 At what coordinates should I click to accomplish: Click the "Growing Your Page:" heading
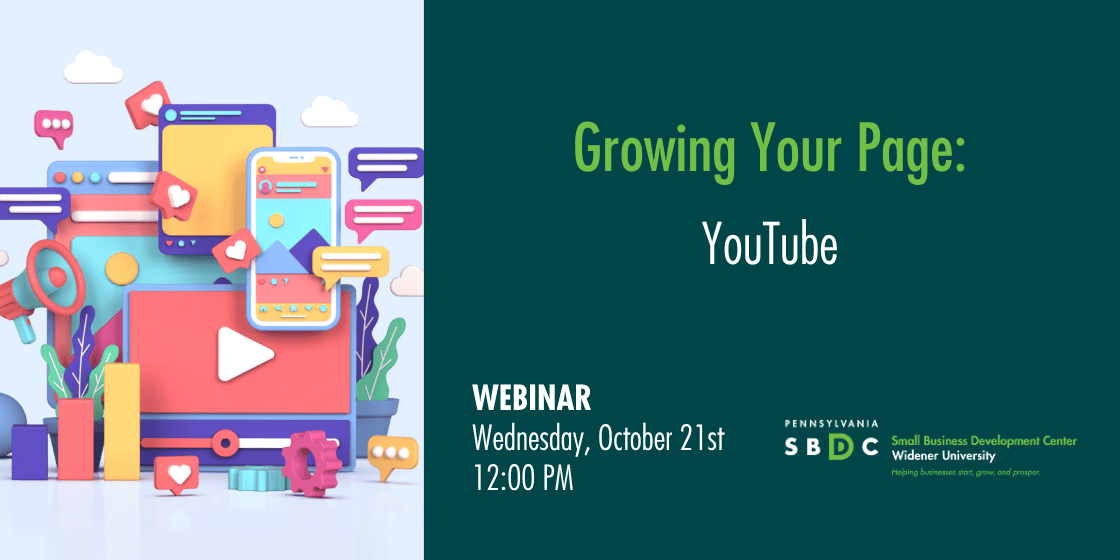click(770, 154)
